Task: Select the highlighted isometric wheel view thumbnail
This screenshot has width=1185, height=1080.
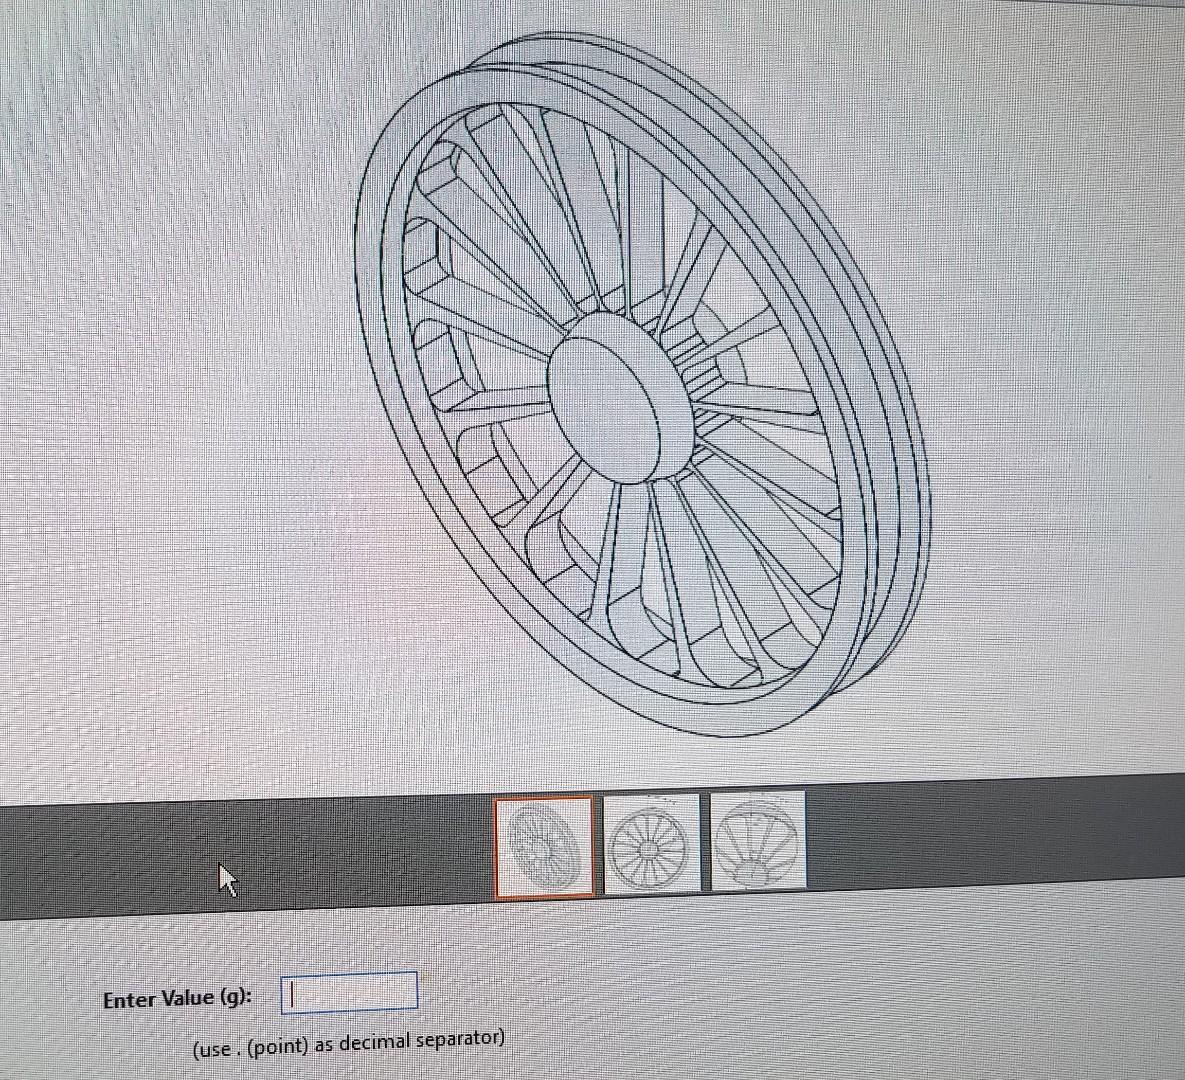Action: click(x=545, y=845)
